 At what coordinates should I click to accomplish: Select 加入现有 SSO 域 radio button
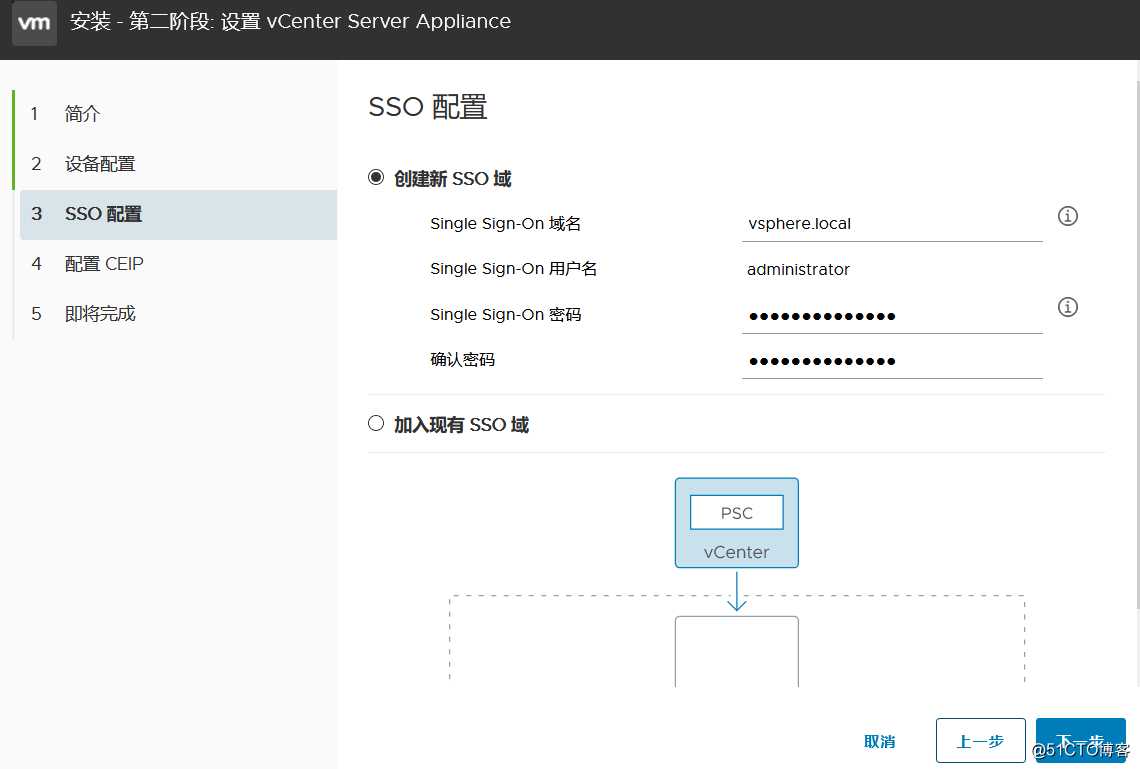click(x=376, y=423)
